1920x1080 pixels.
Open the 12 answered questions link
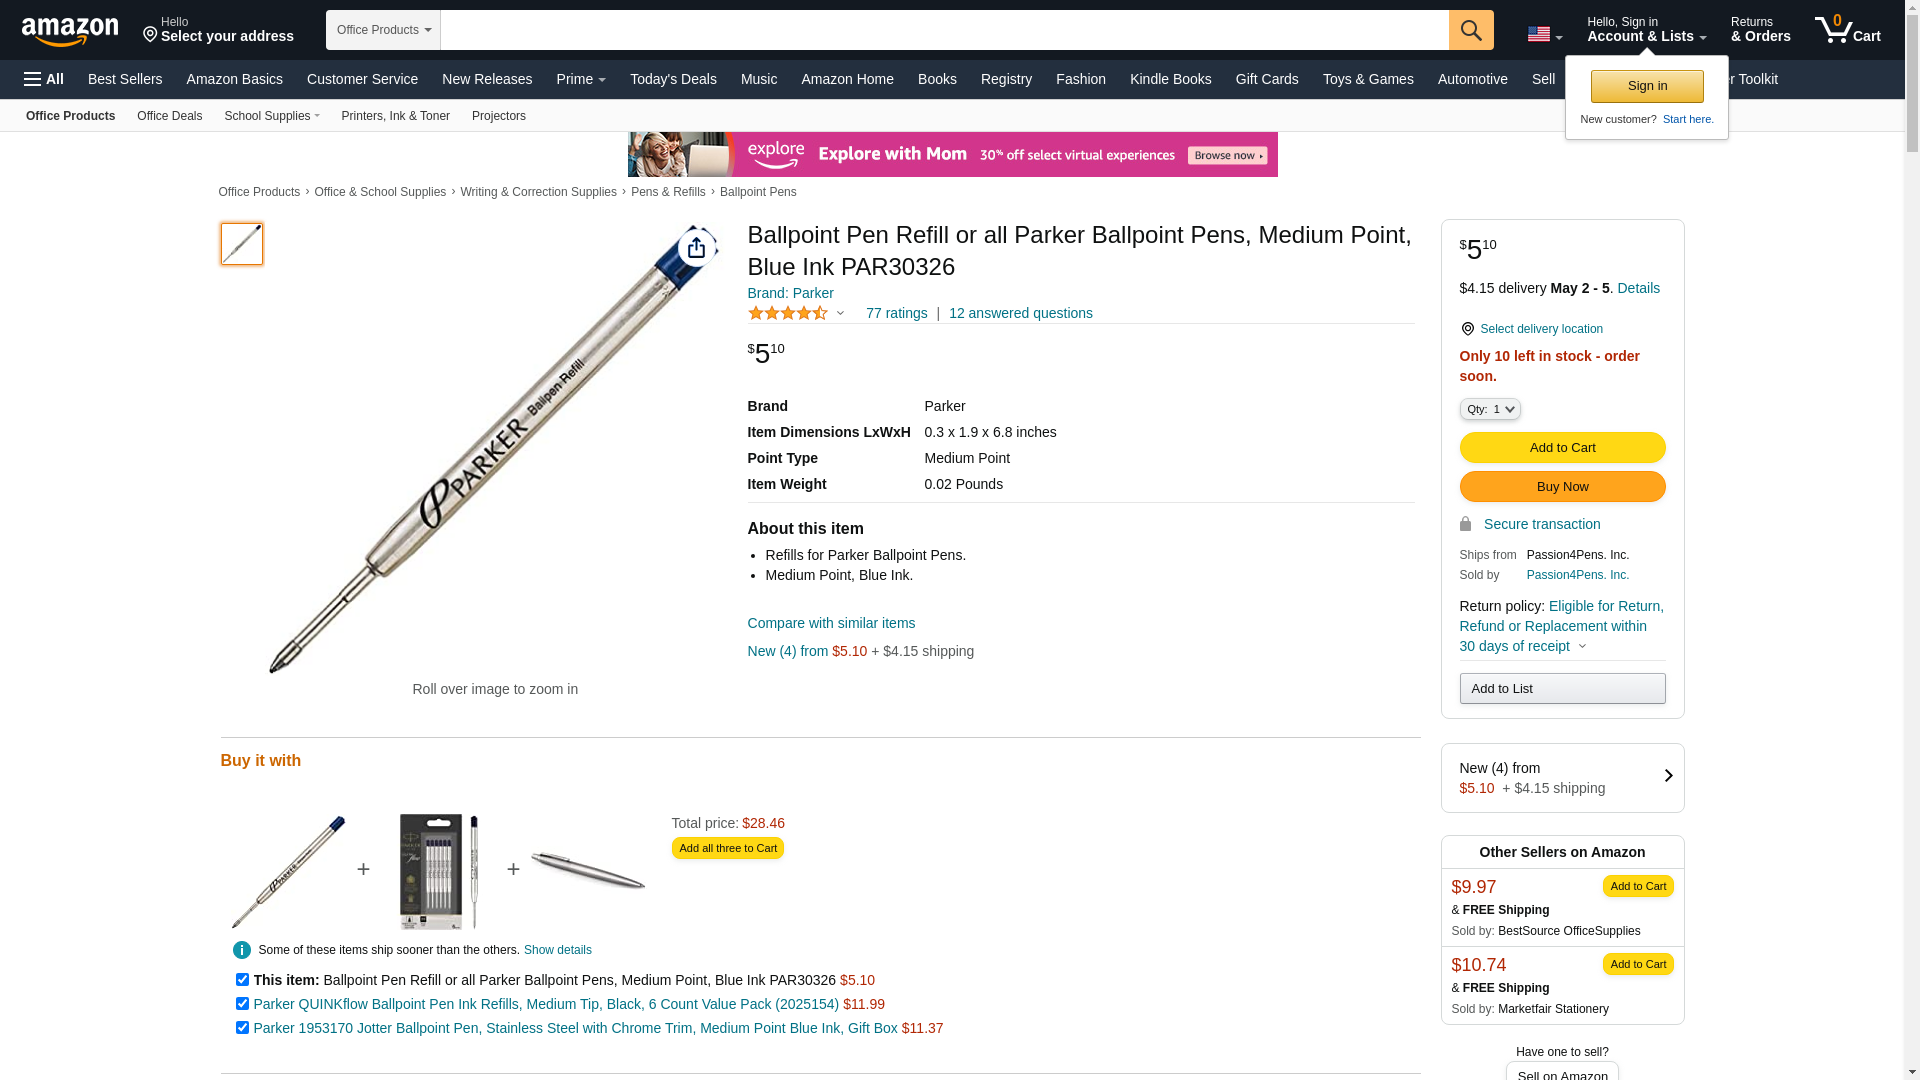tap(1020, 313)
